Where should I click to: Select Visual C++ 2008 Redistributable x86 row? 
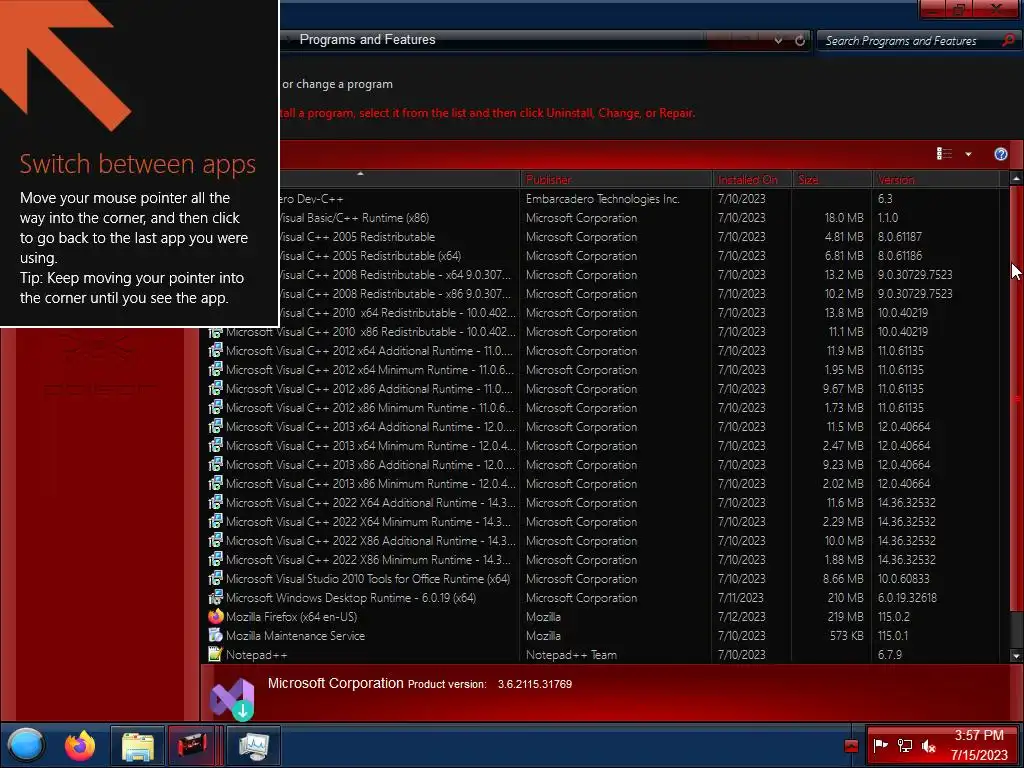pos(639,294)
